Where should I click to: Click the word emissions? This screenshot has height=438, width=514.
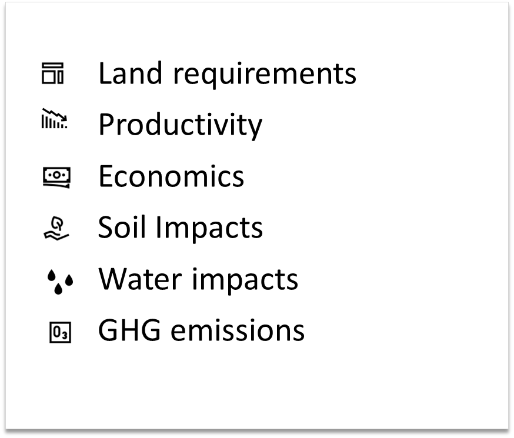[x=238, y=331]
